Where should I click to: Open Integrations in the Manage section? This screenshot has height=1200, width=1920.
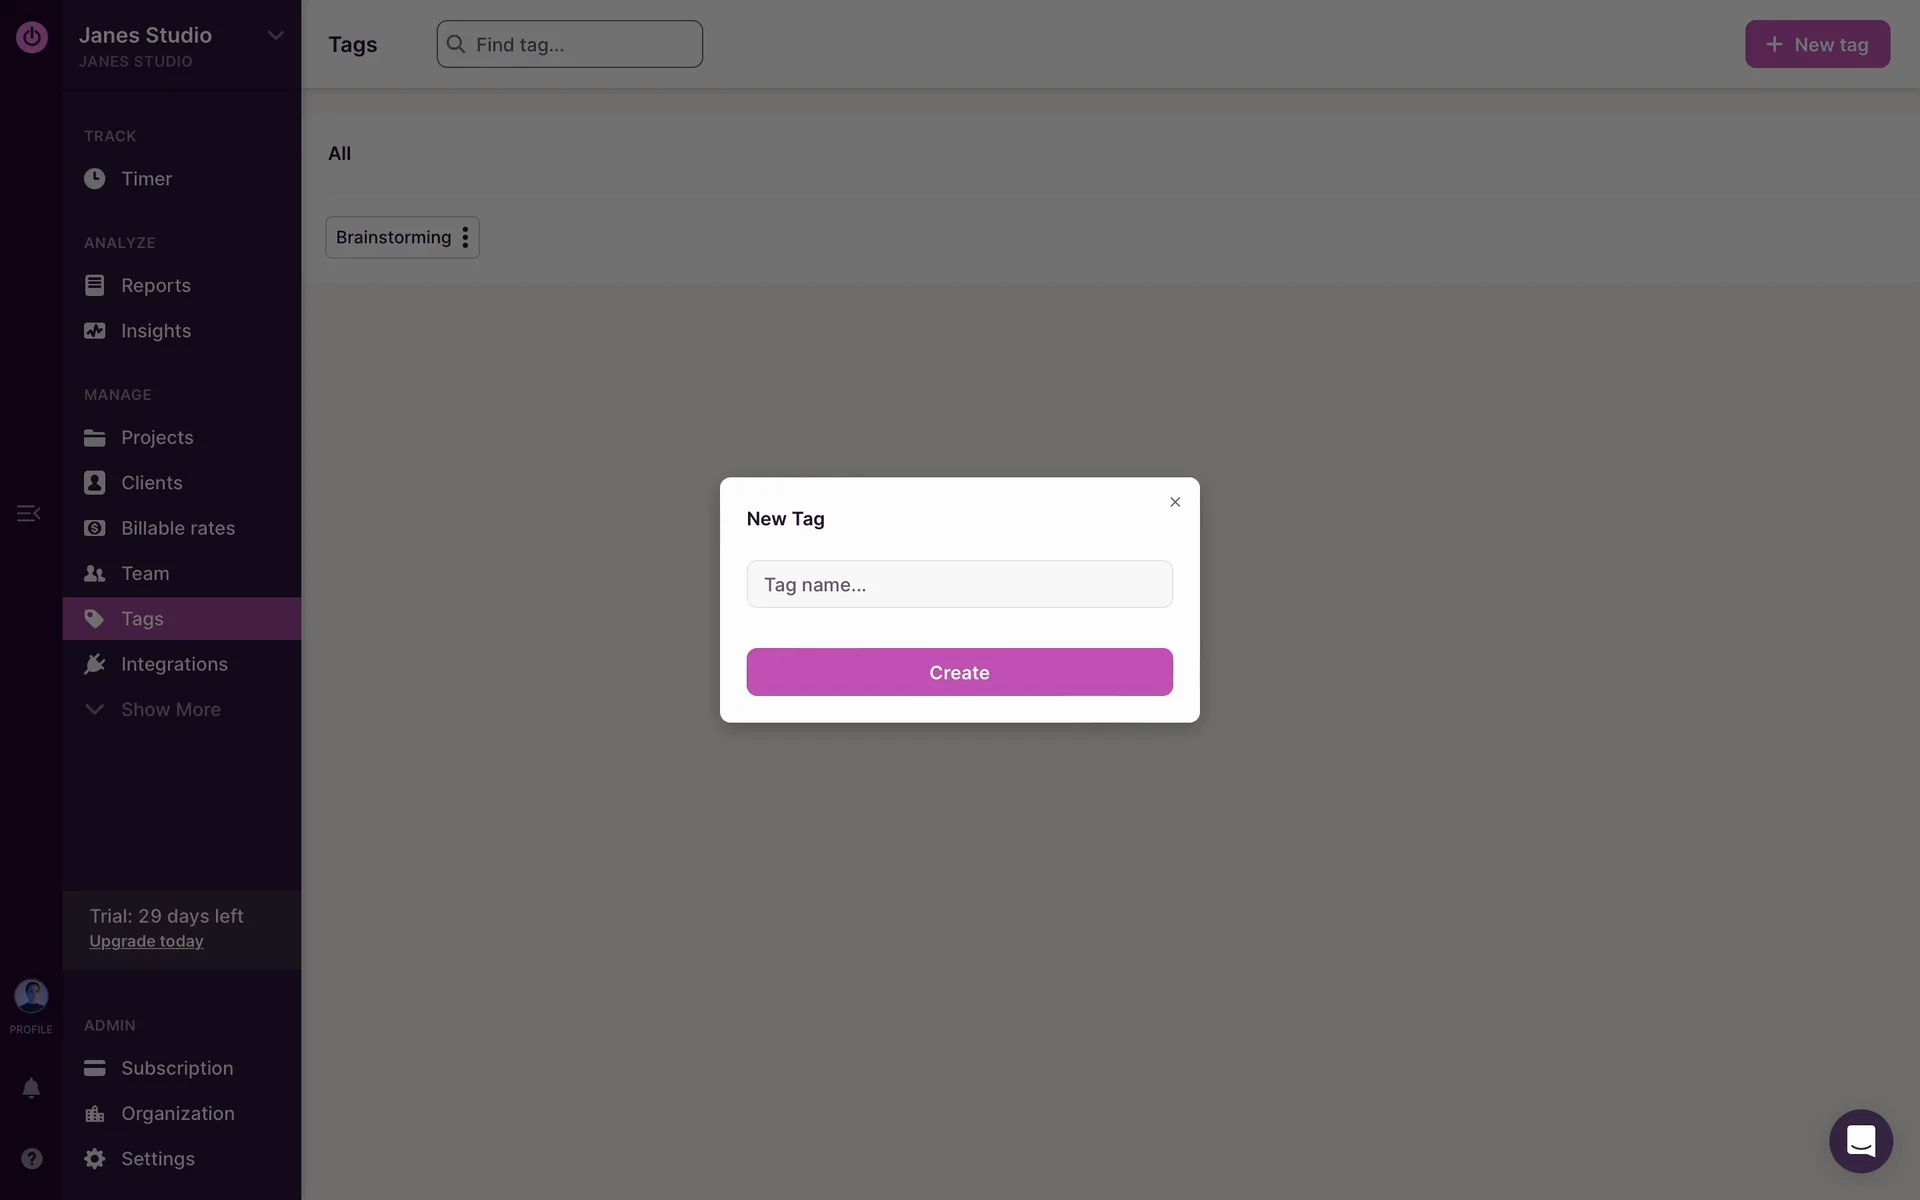(x=174, y=664)
